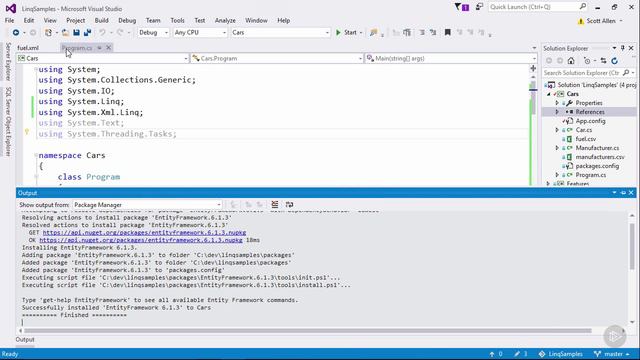Click the Scott Allen account name
Viewport: 640px width, 360px height.
coord(601,21)
